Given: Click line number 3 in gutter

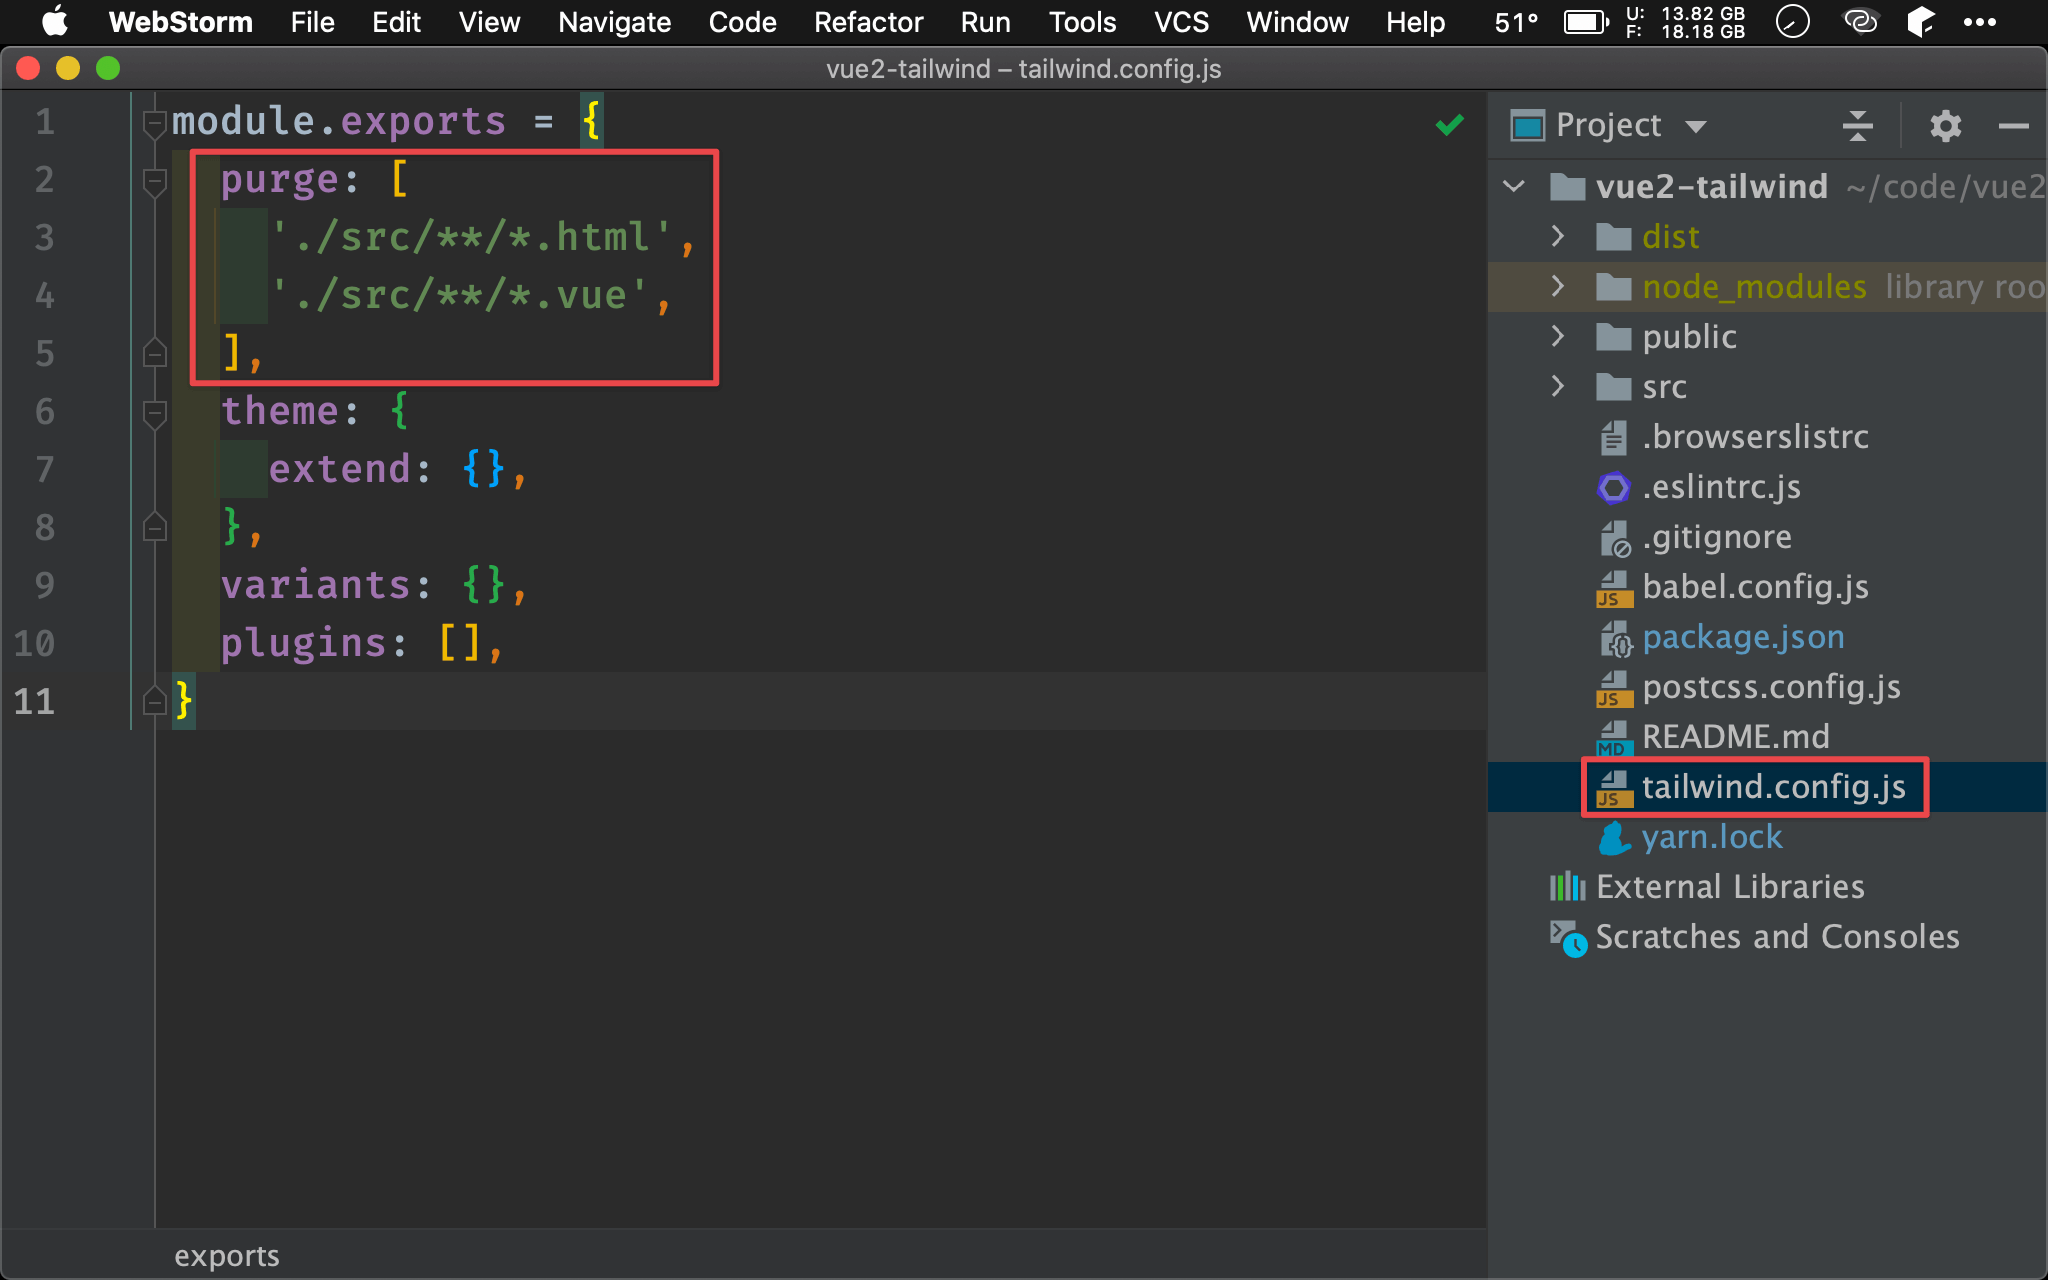Looking at the screenshot, I should [x=44, y=238].
